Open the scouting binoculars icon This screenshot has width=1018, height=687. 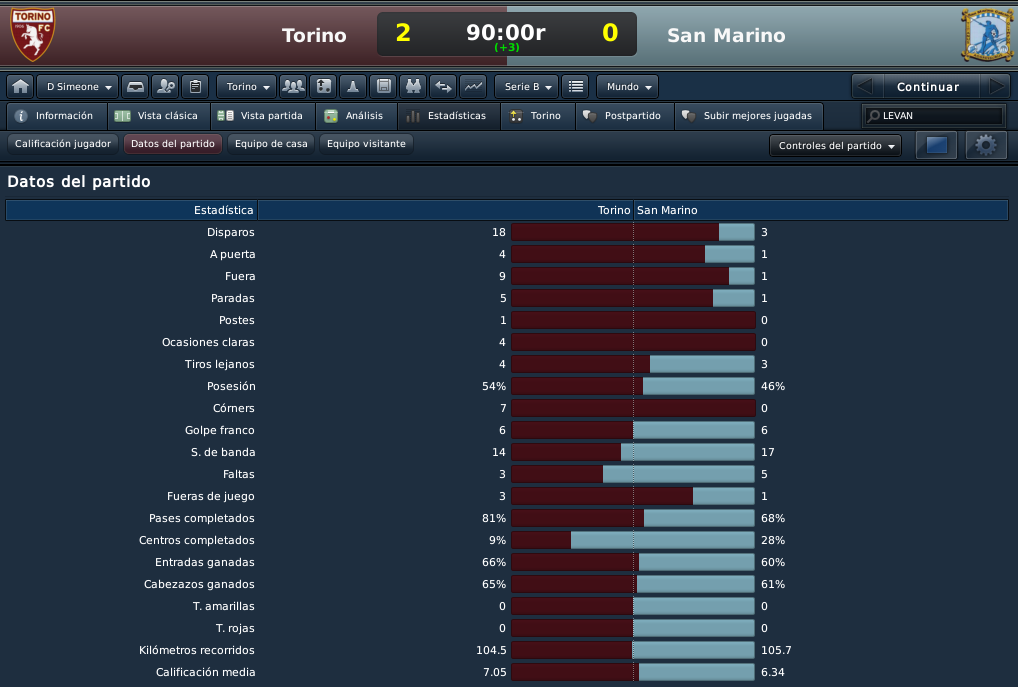pos(413,86)
